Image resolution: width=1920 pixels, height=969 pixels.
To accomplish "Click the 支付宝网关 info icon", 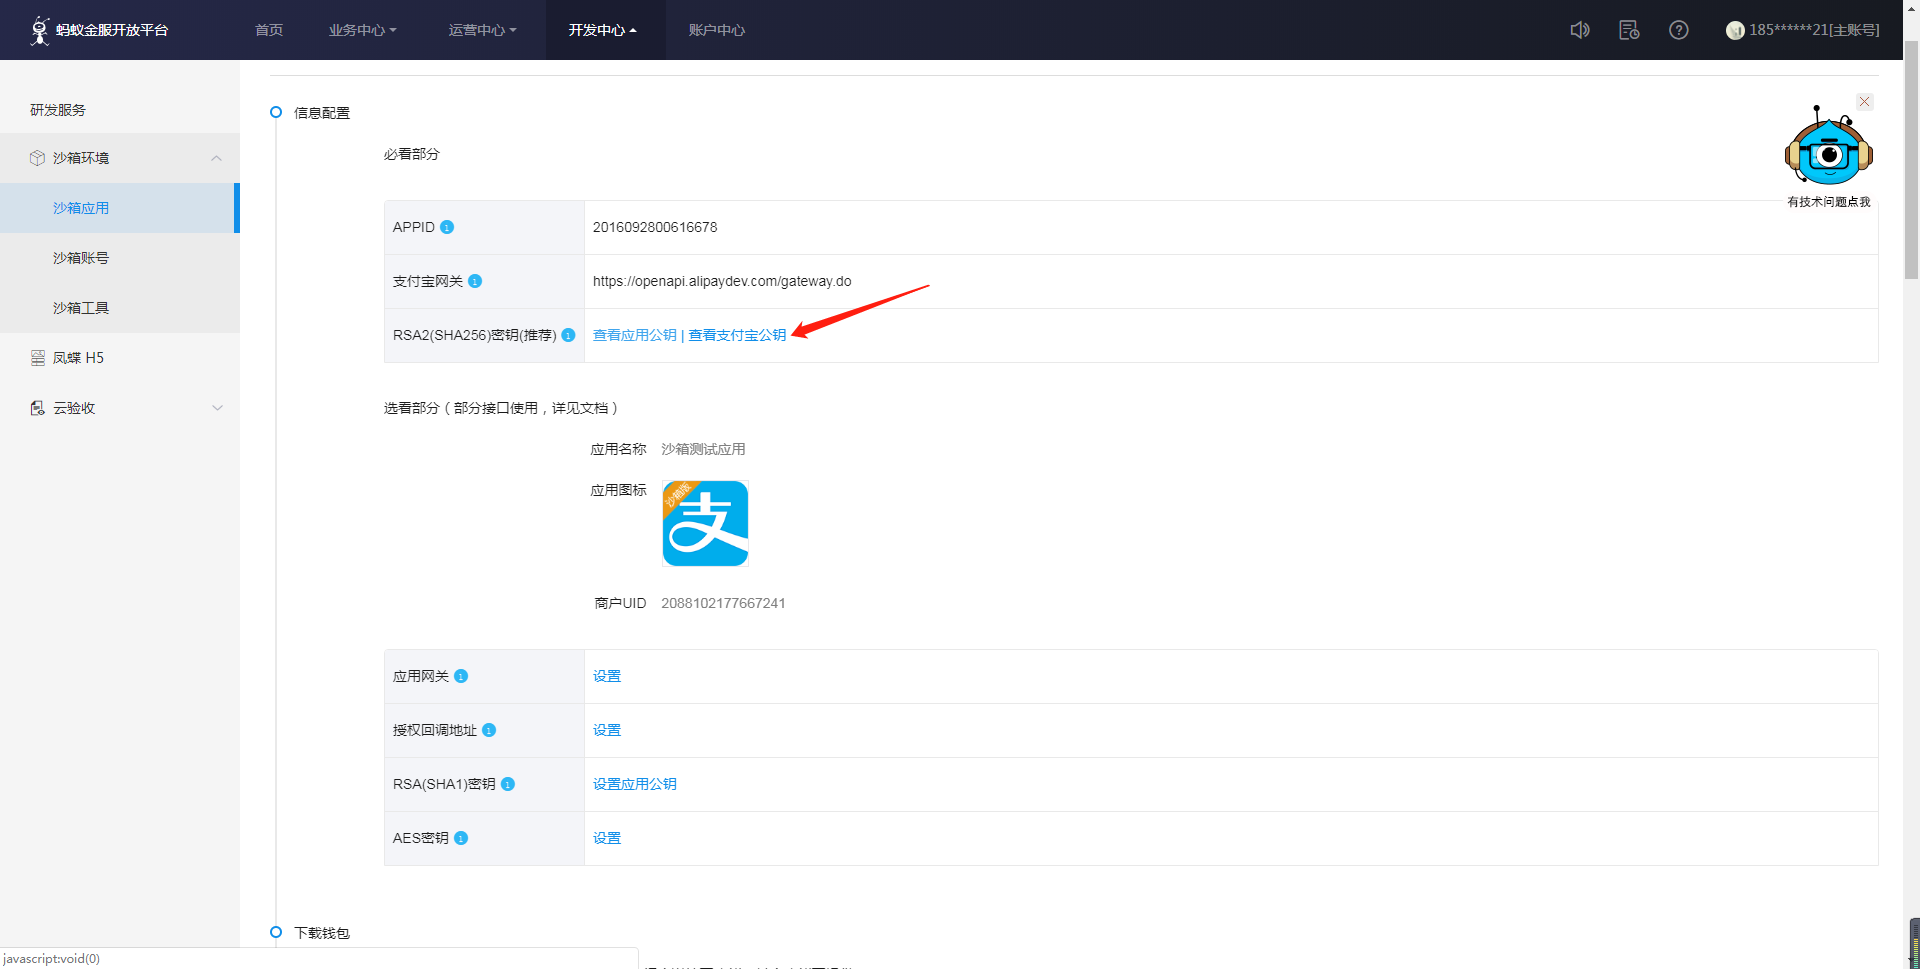I will [x=475, y=281].
